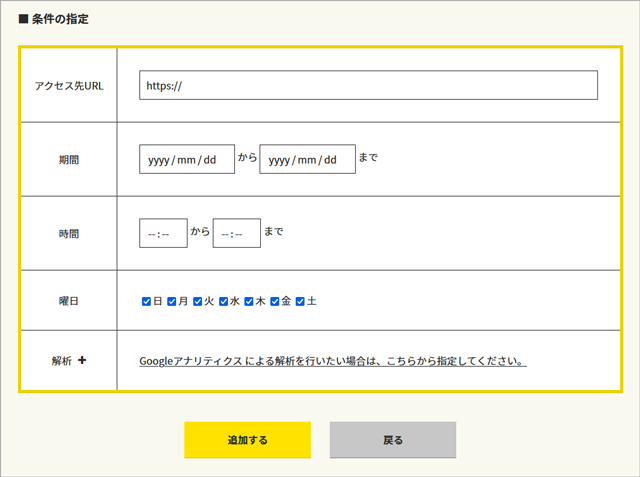Disable the 金 (Friday) checkbox
The width and height of the screenshot is (640, 477).
[x=275, y=302]
